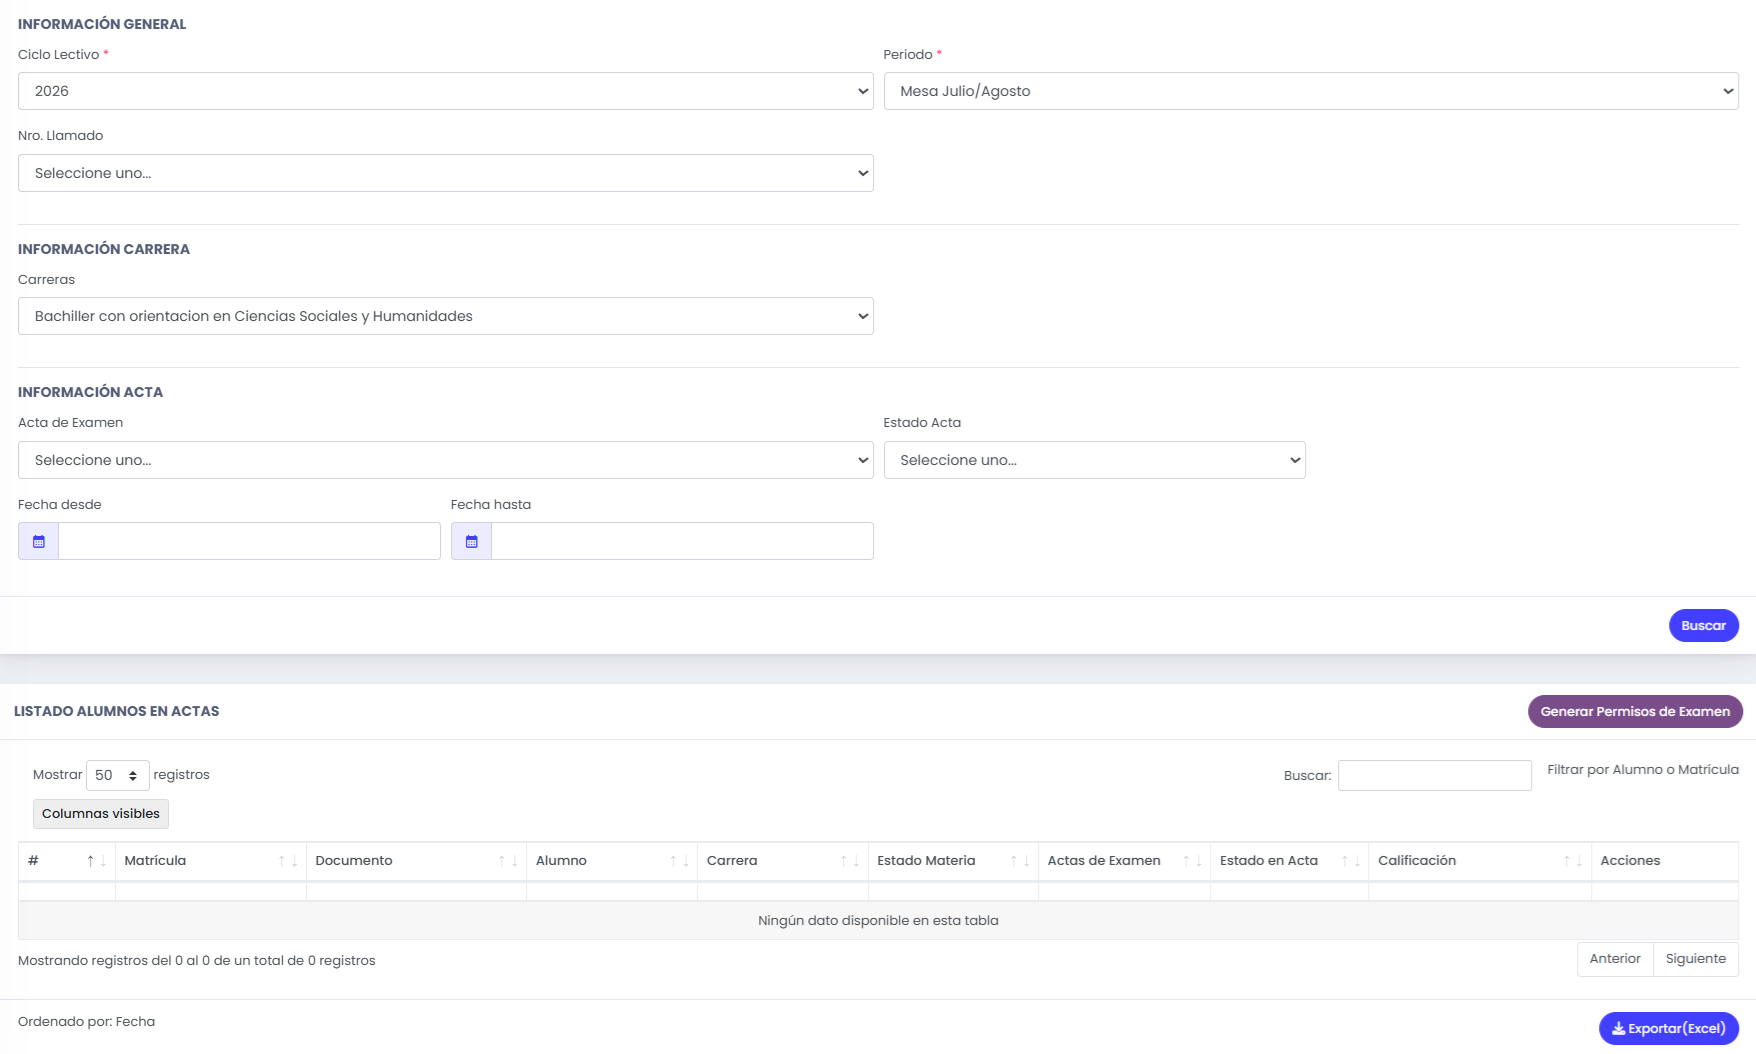Click 'Filtrar por Alumno o Matrícula' hint
Image resolution: width=1756 pixels, height=1054 pixels.
tap(1643, 770)
